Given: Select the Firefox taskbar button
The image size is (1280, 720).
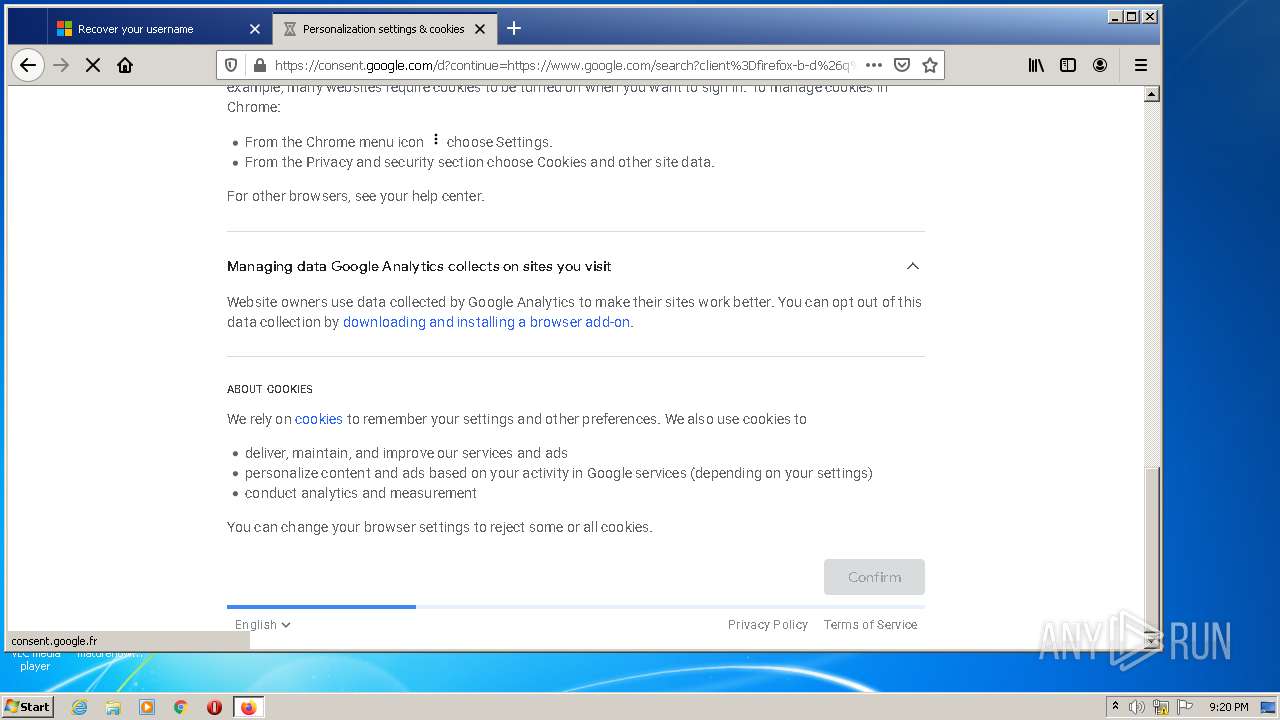Looking at the screenshot, I should 248,707.
